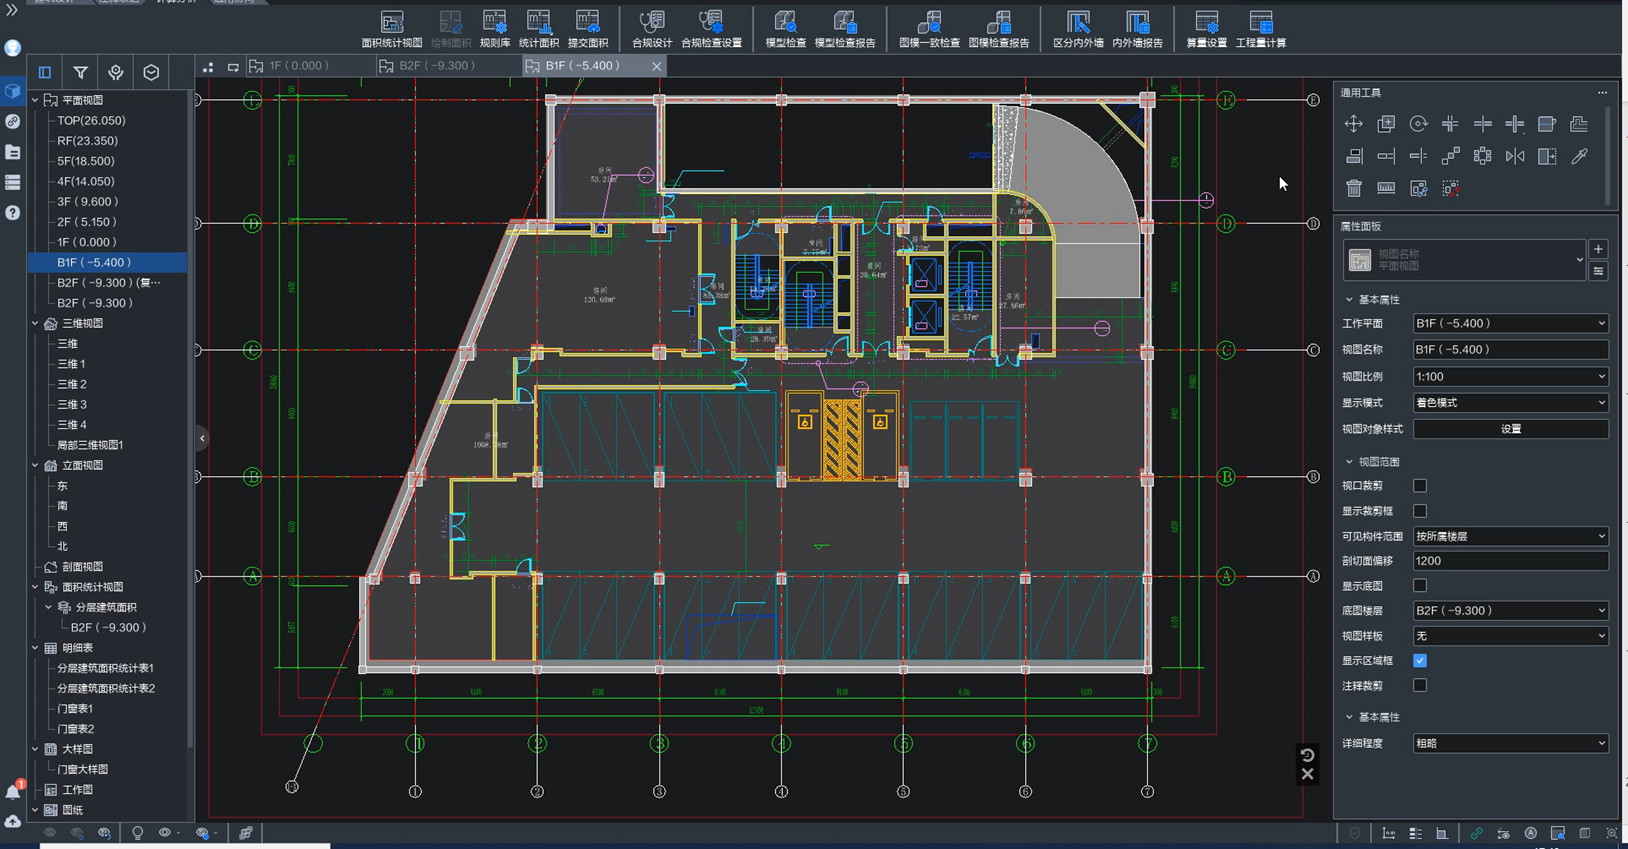Switch to B2F (-9.300) view tab
Image resolution: width=1628 pixels, height=849 pixels.
click(446, 66)
